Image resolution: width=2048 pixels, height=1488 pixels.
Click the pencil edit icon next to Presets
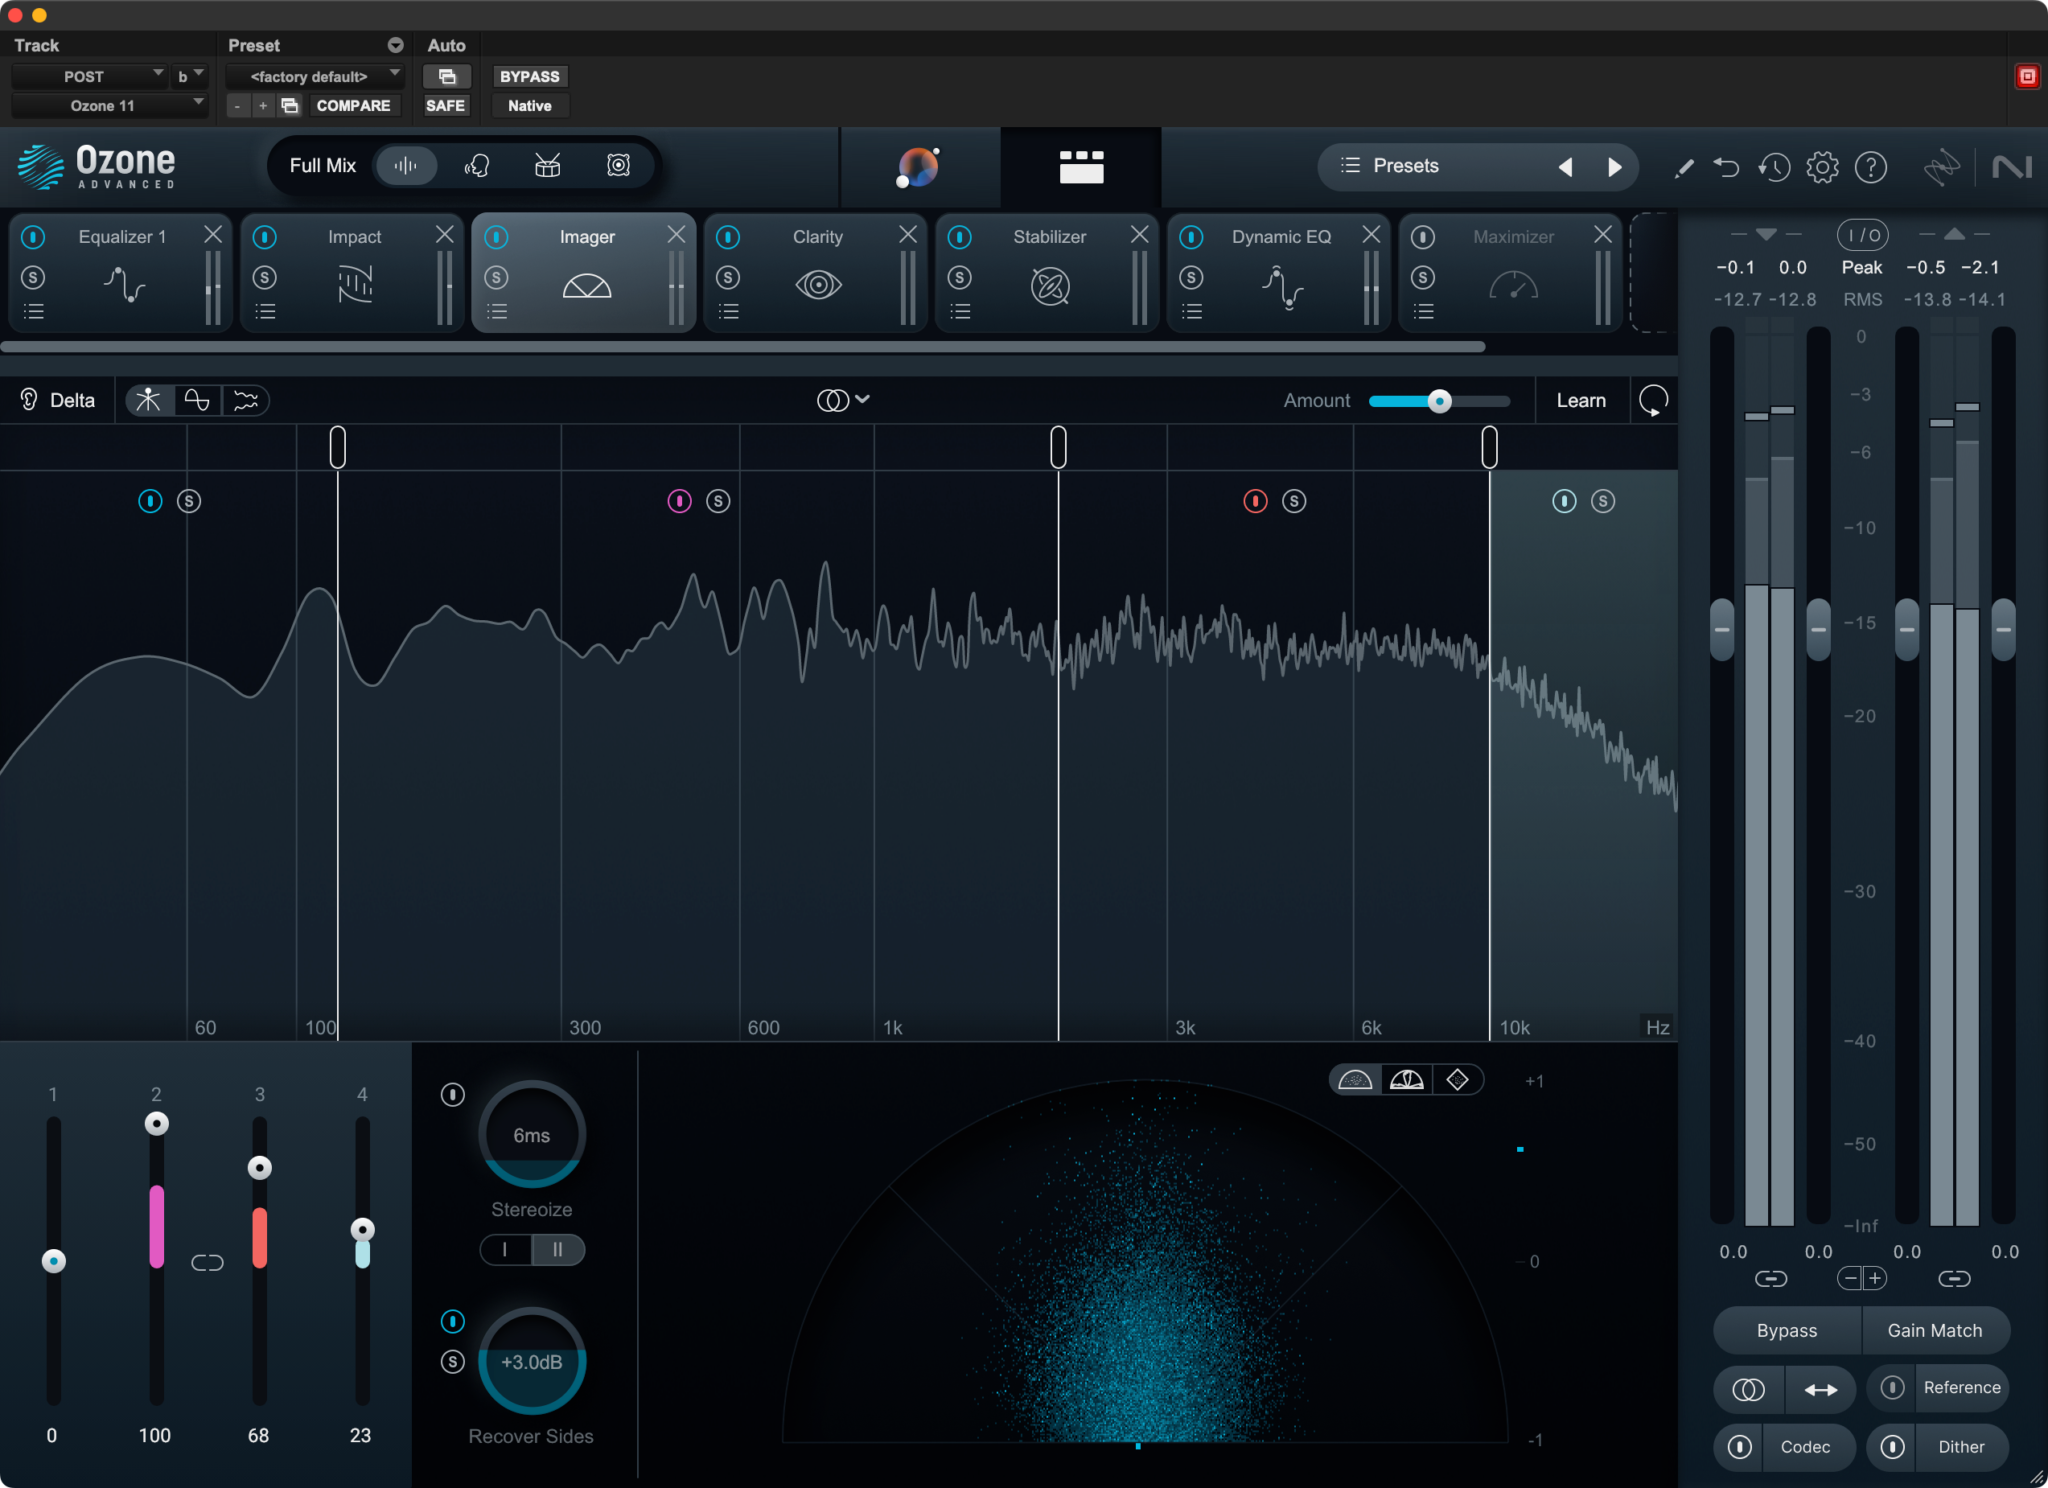pyautogui.click(x=1683, y=167)
